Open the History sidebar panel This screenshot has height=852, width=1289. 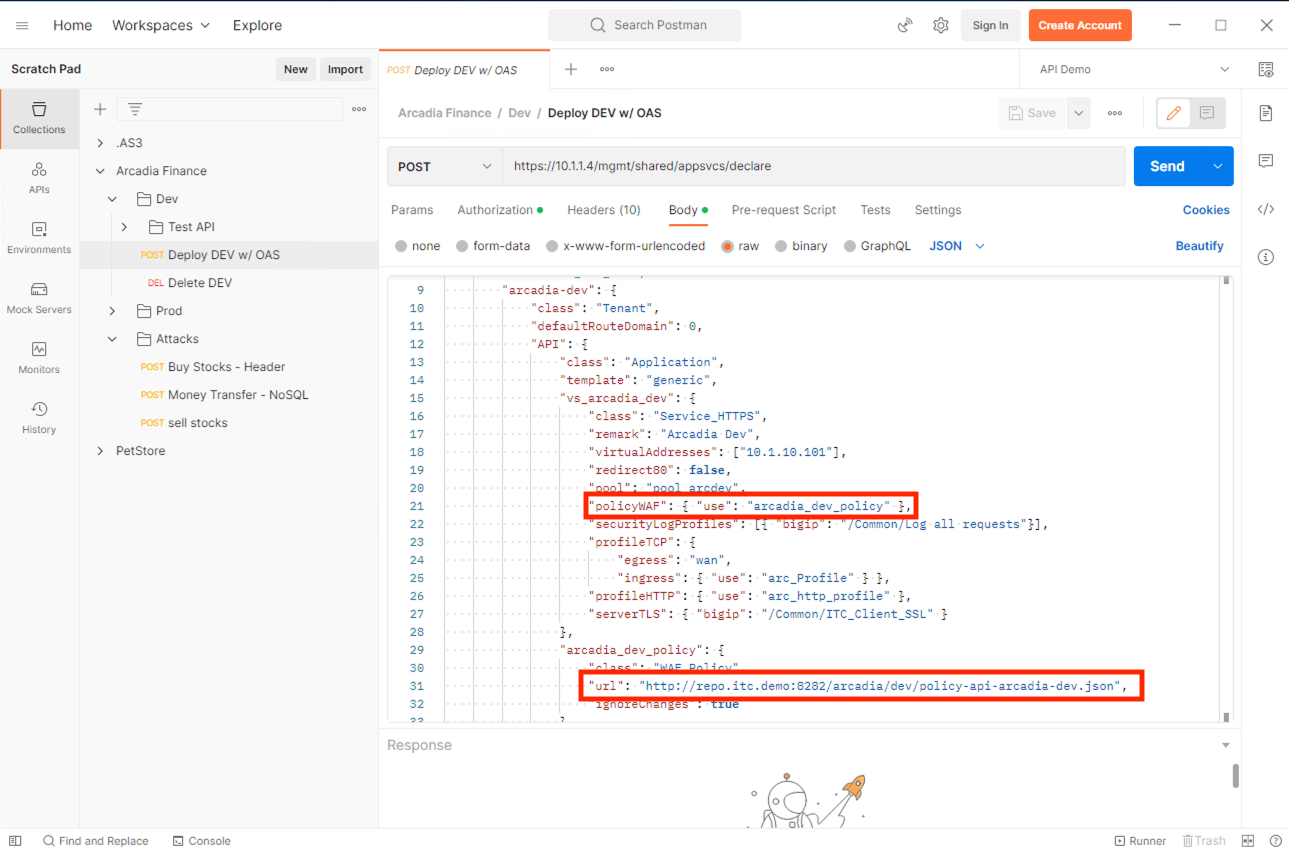pyautogui.click(x=39, y=418)
